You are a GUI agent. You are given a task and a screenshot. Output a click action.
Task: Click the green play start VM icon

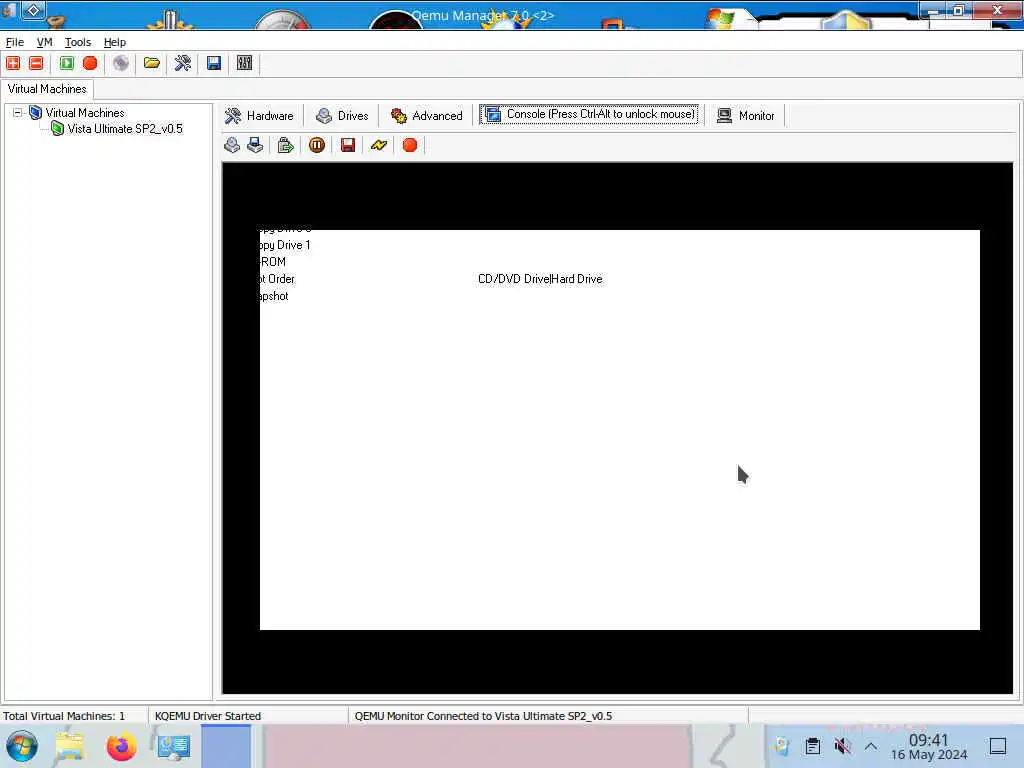(x=67, y=63)
